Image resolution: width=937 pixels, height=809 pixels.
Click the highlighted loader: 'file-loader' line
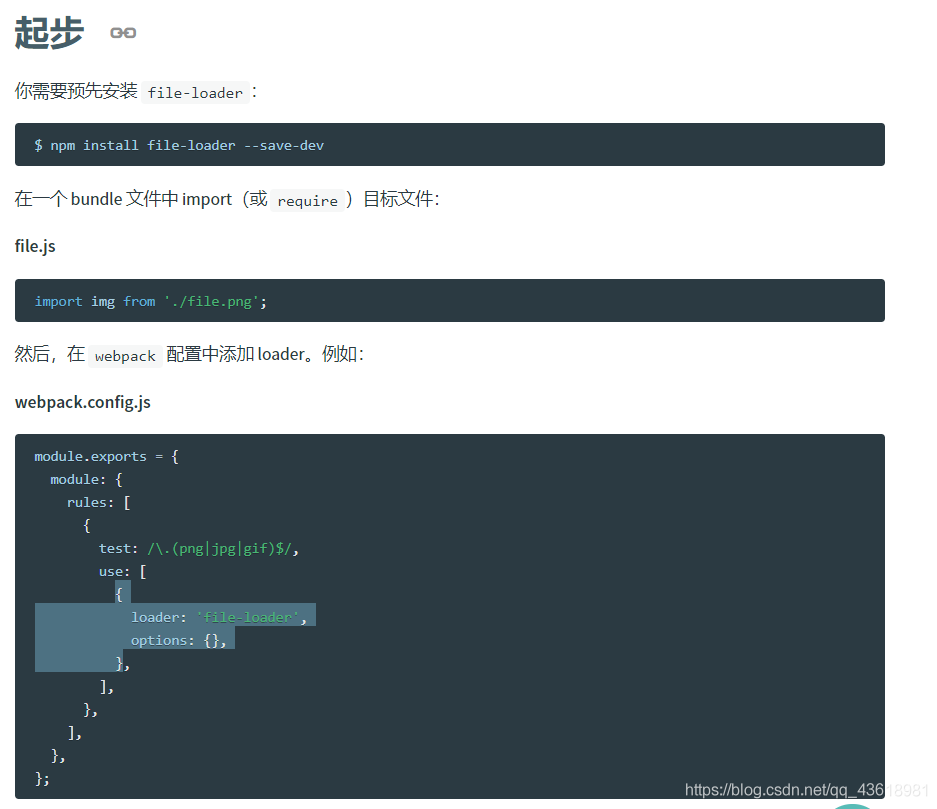coord(219,617)
